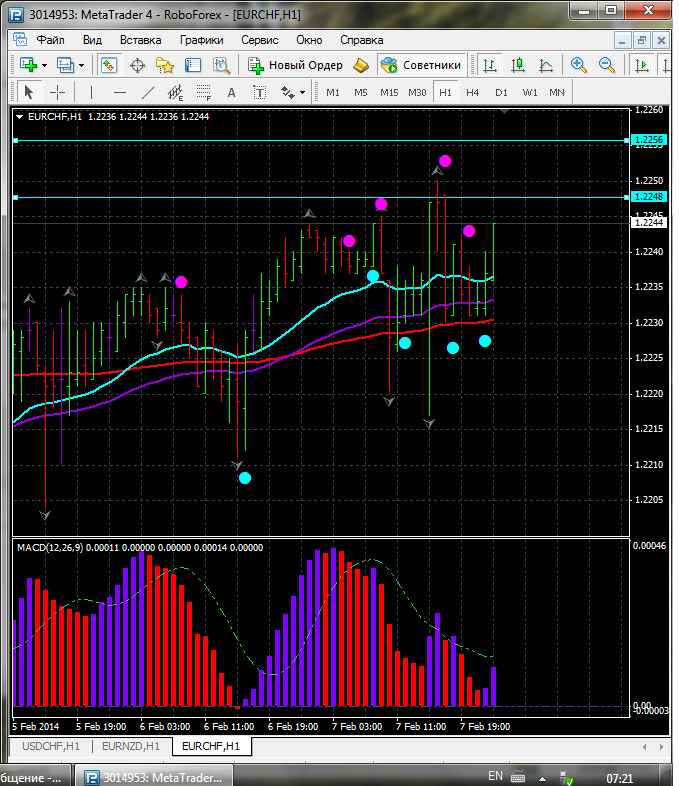This screenshot has height=786, width=679.
Task: Expand the arrows objects dropdown
Action: coord(301,92)
